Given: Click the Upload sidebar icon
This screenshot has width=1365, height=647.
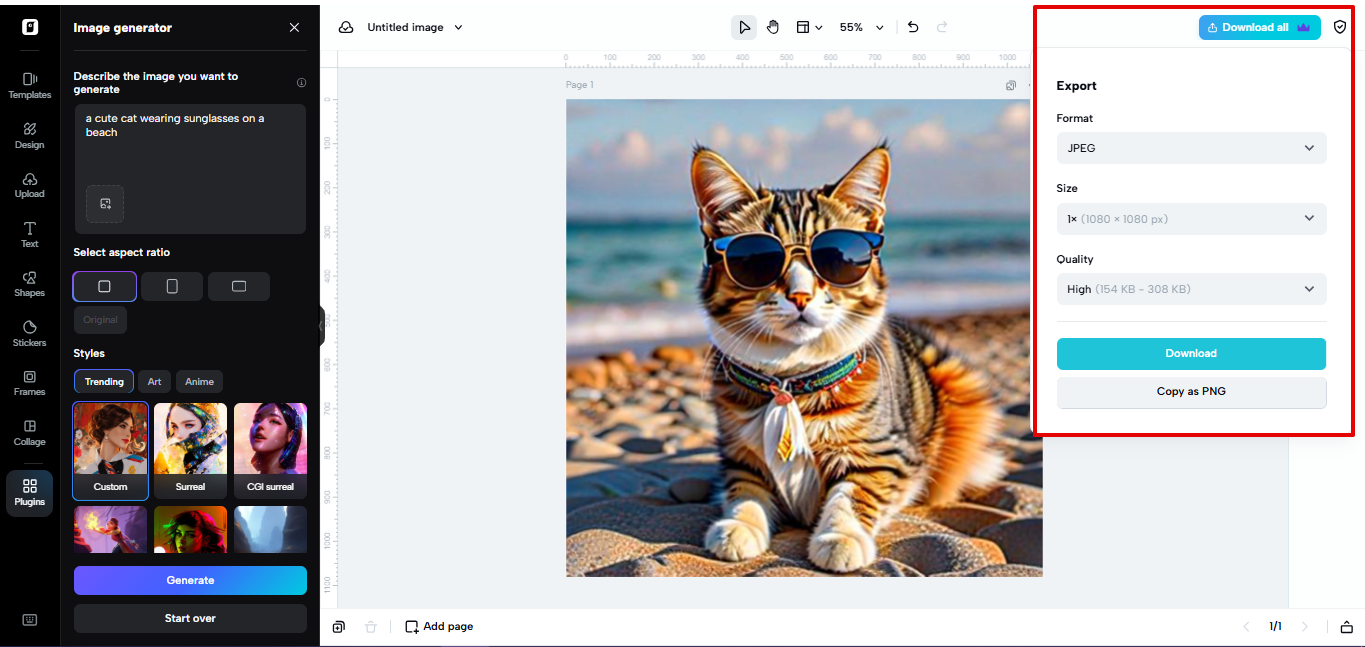Looking at the screenshot, I should pos(29,184).
